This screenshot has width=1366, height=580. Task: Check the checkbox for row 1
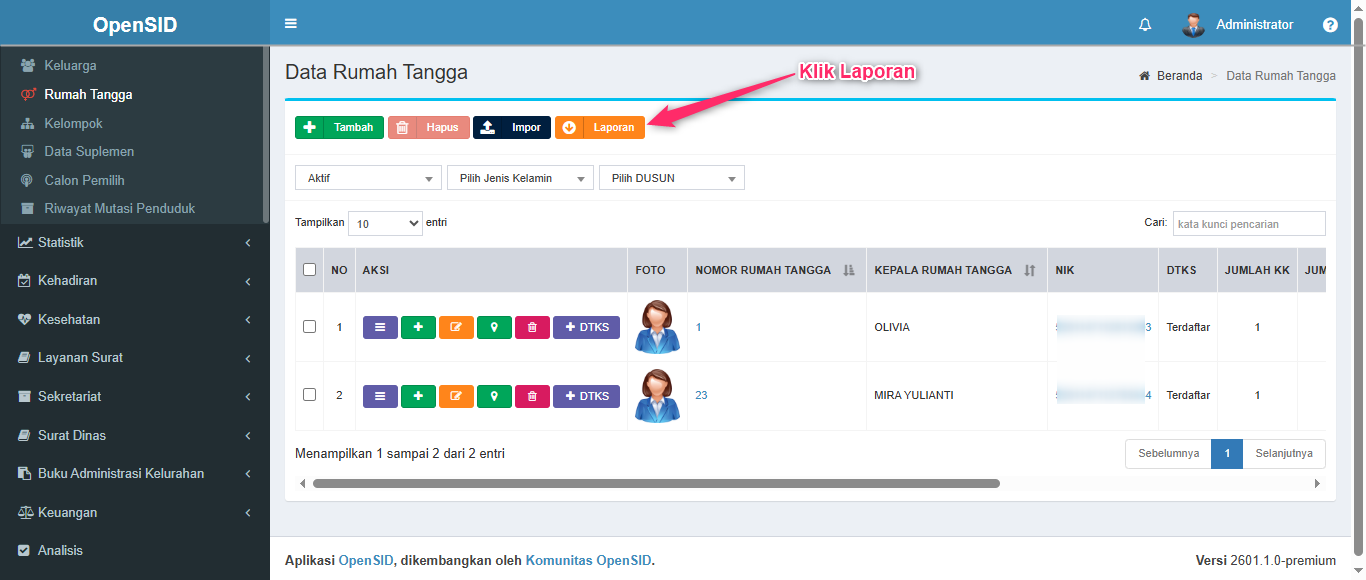pos(309,327)
